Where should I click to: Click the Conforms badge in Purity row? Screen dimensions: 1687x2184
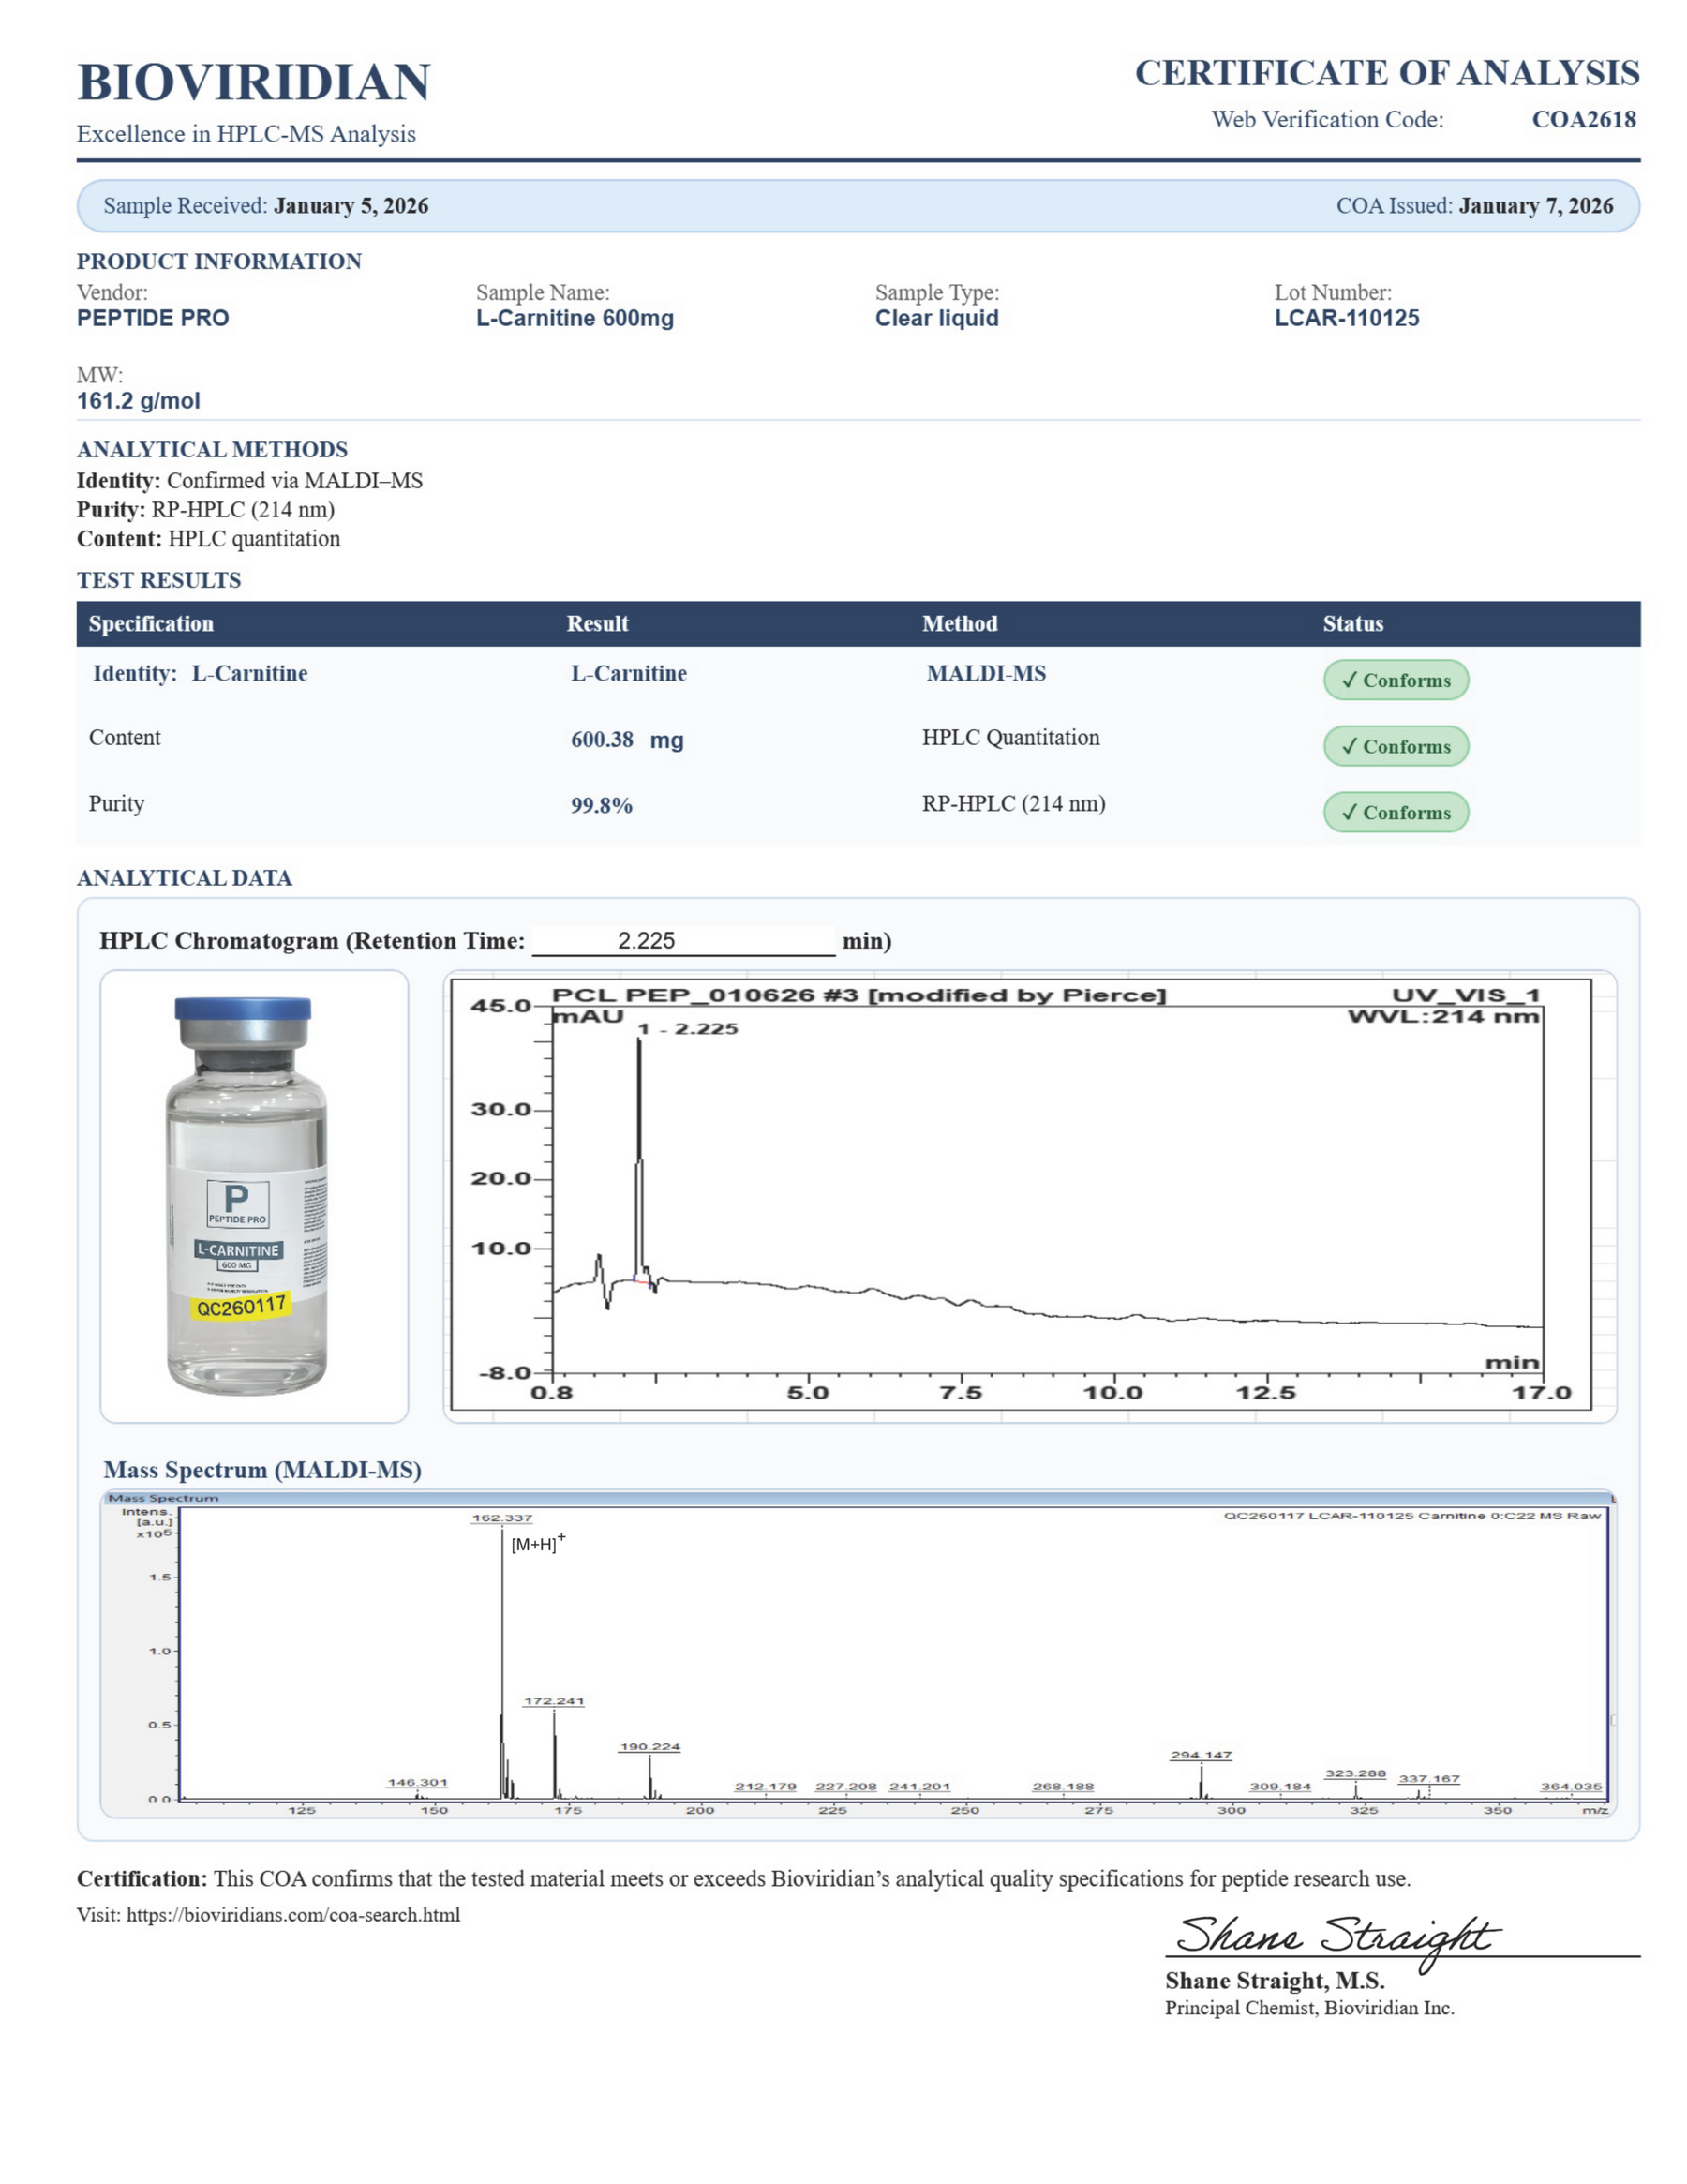coord(1396,812)
